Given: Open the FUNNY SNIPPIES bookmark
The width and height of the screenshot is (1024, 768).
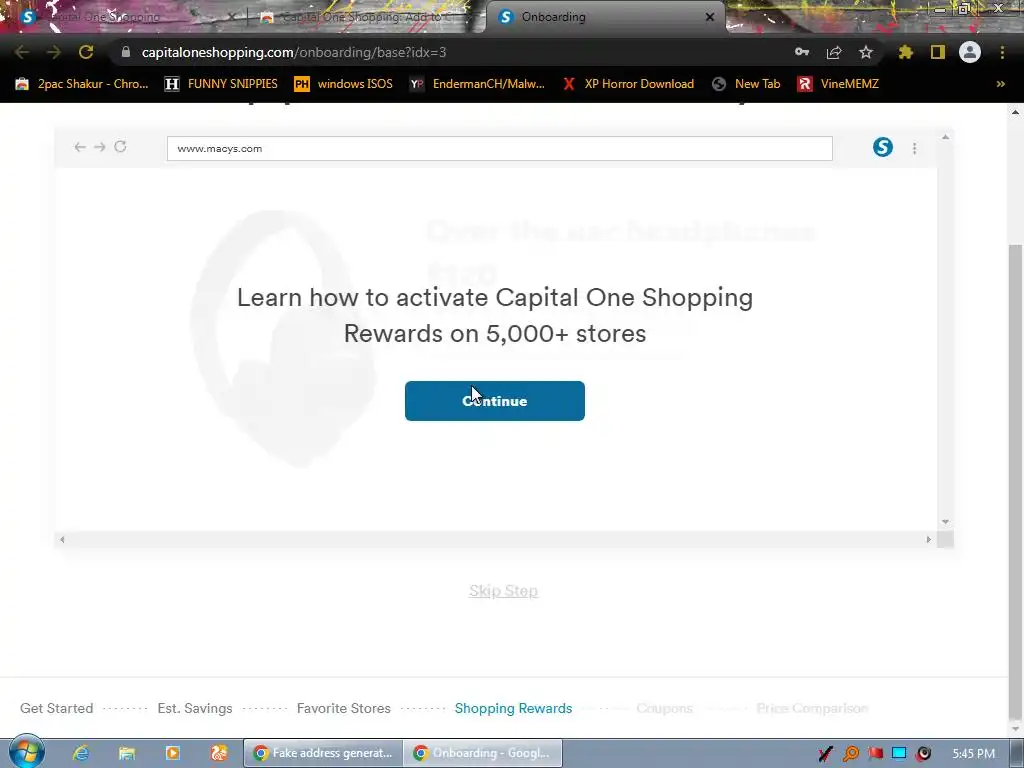Looking at the screenshot, I should pos(221,84).
